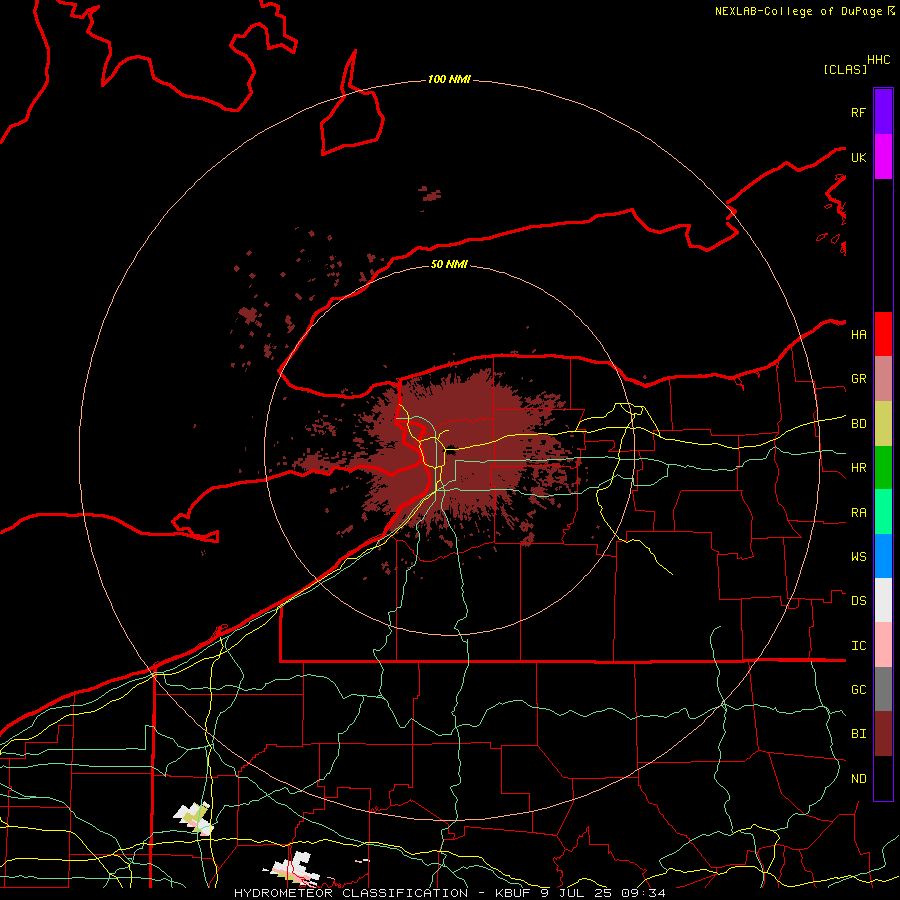This screenshot has height=900, width=900.
Task: Click the BD yellow legend swatch
Action: 883,424
